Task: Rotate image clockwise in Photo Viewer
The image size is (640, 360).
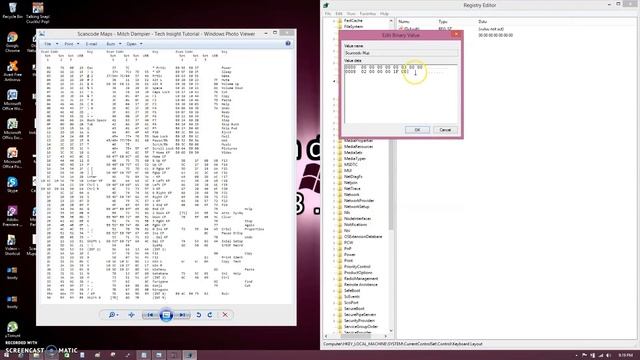Action: (x=210, y=315)
